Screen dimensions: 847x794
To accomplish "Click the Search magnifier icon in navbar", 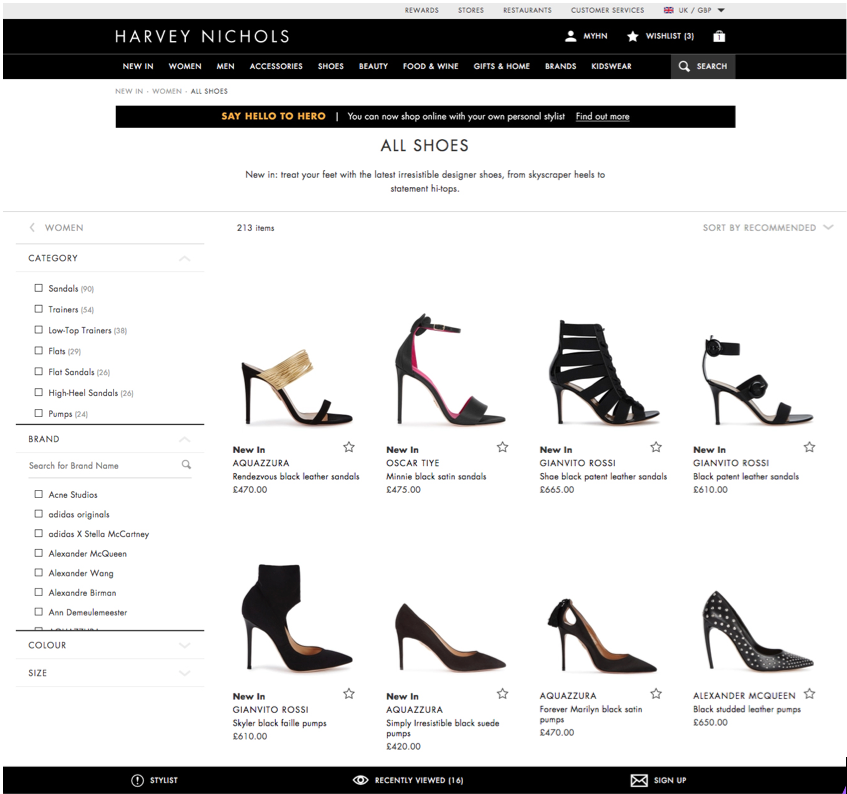I will point(684,66).
